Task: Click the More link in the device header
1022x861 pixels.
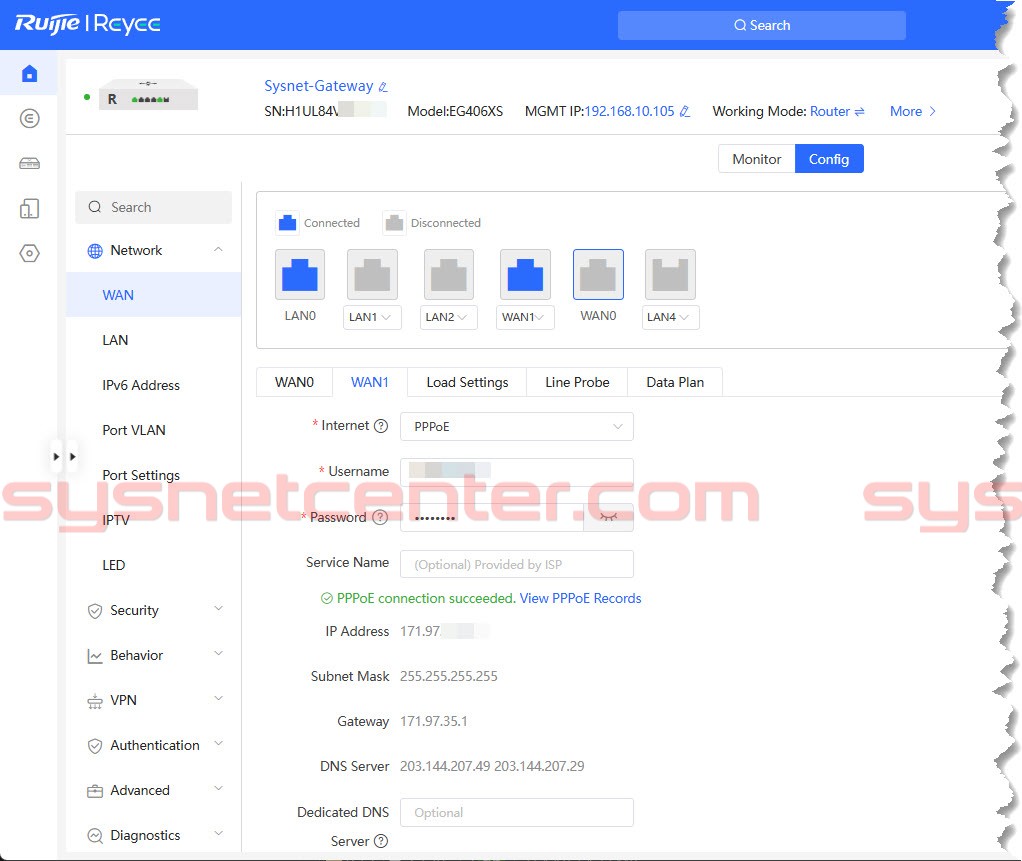Action: click(x=906, y=111)
